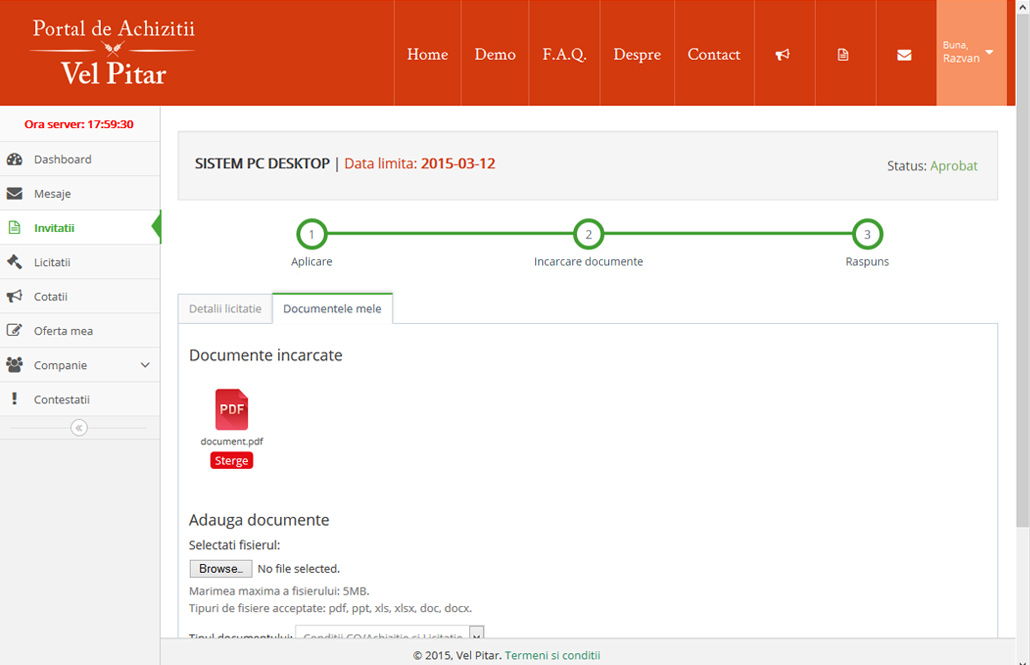Open the F.A.Q. menu item

564,55
